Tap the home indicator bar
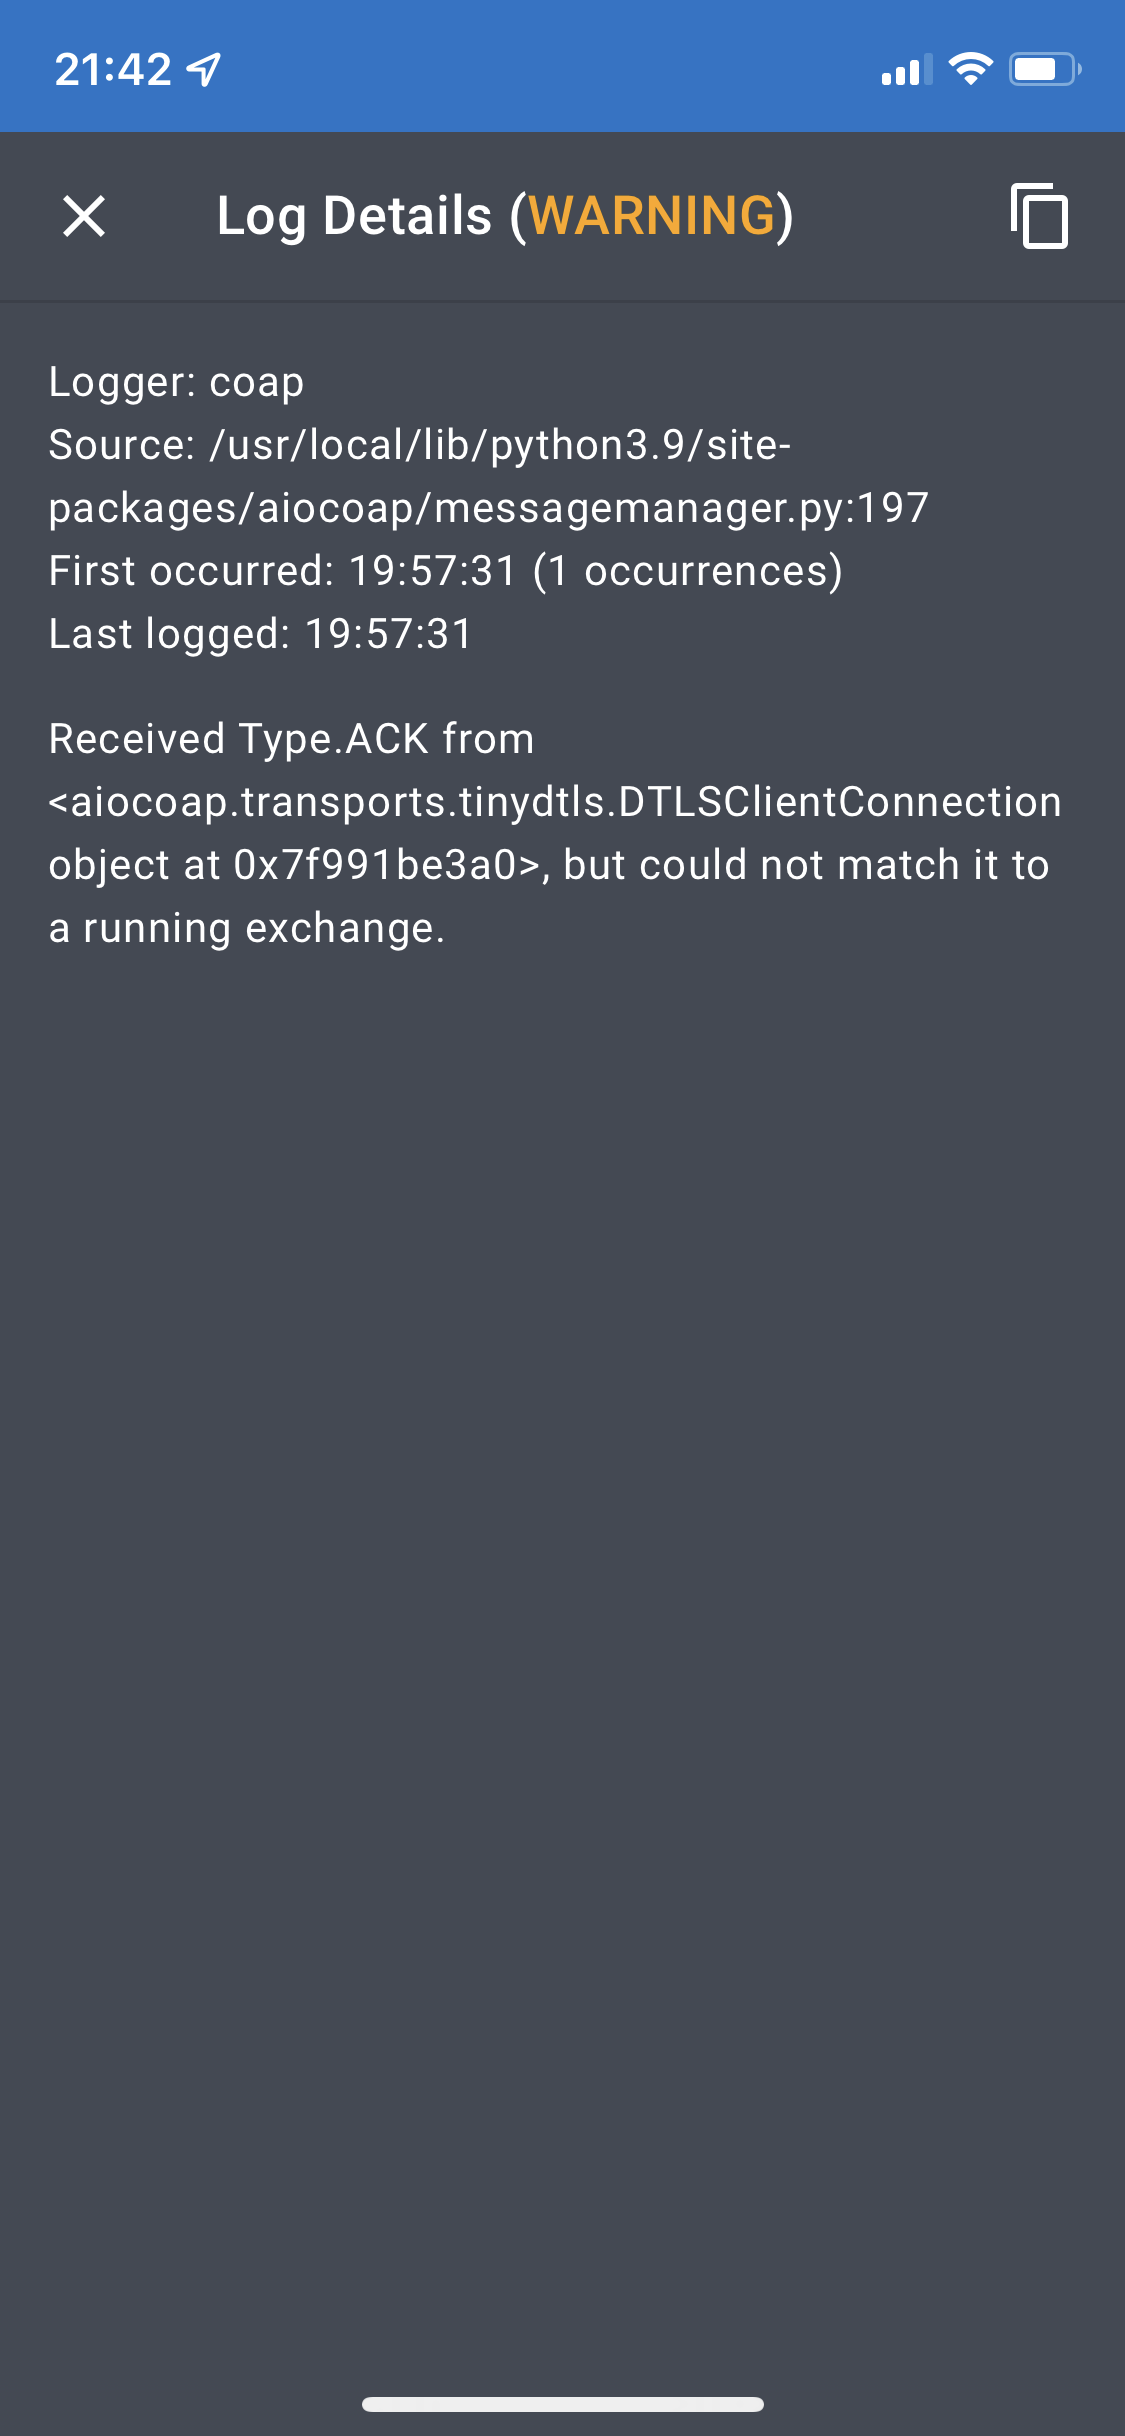The width and height of the screenshot is (1125, 2436). [562, 2402]
